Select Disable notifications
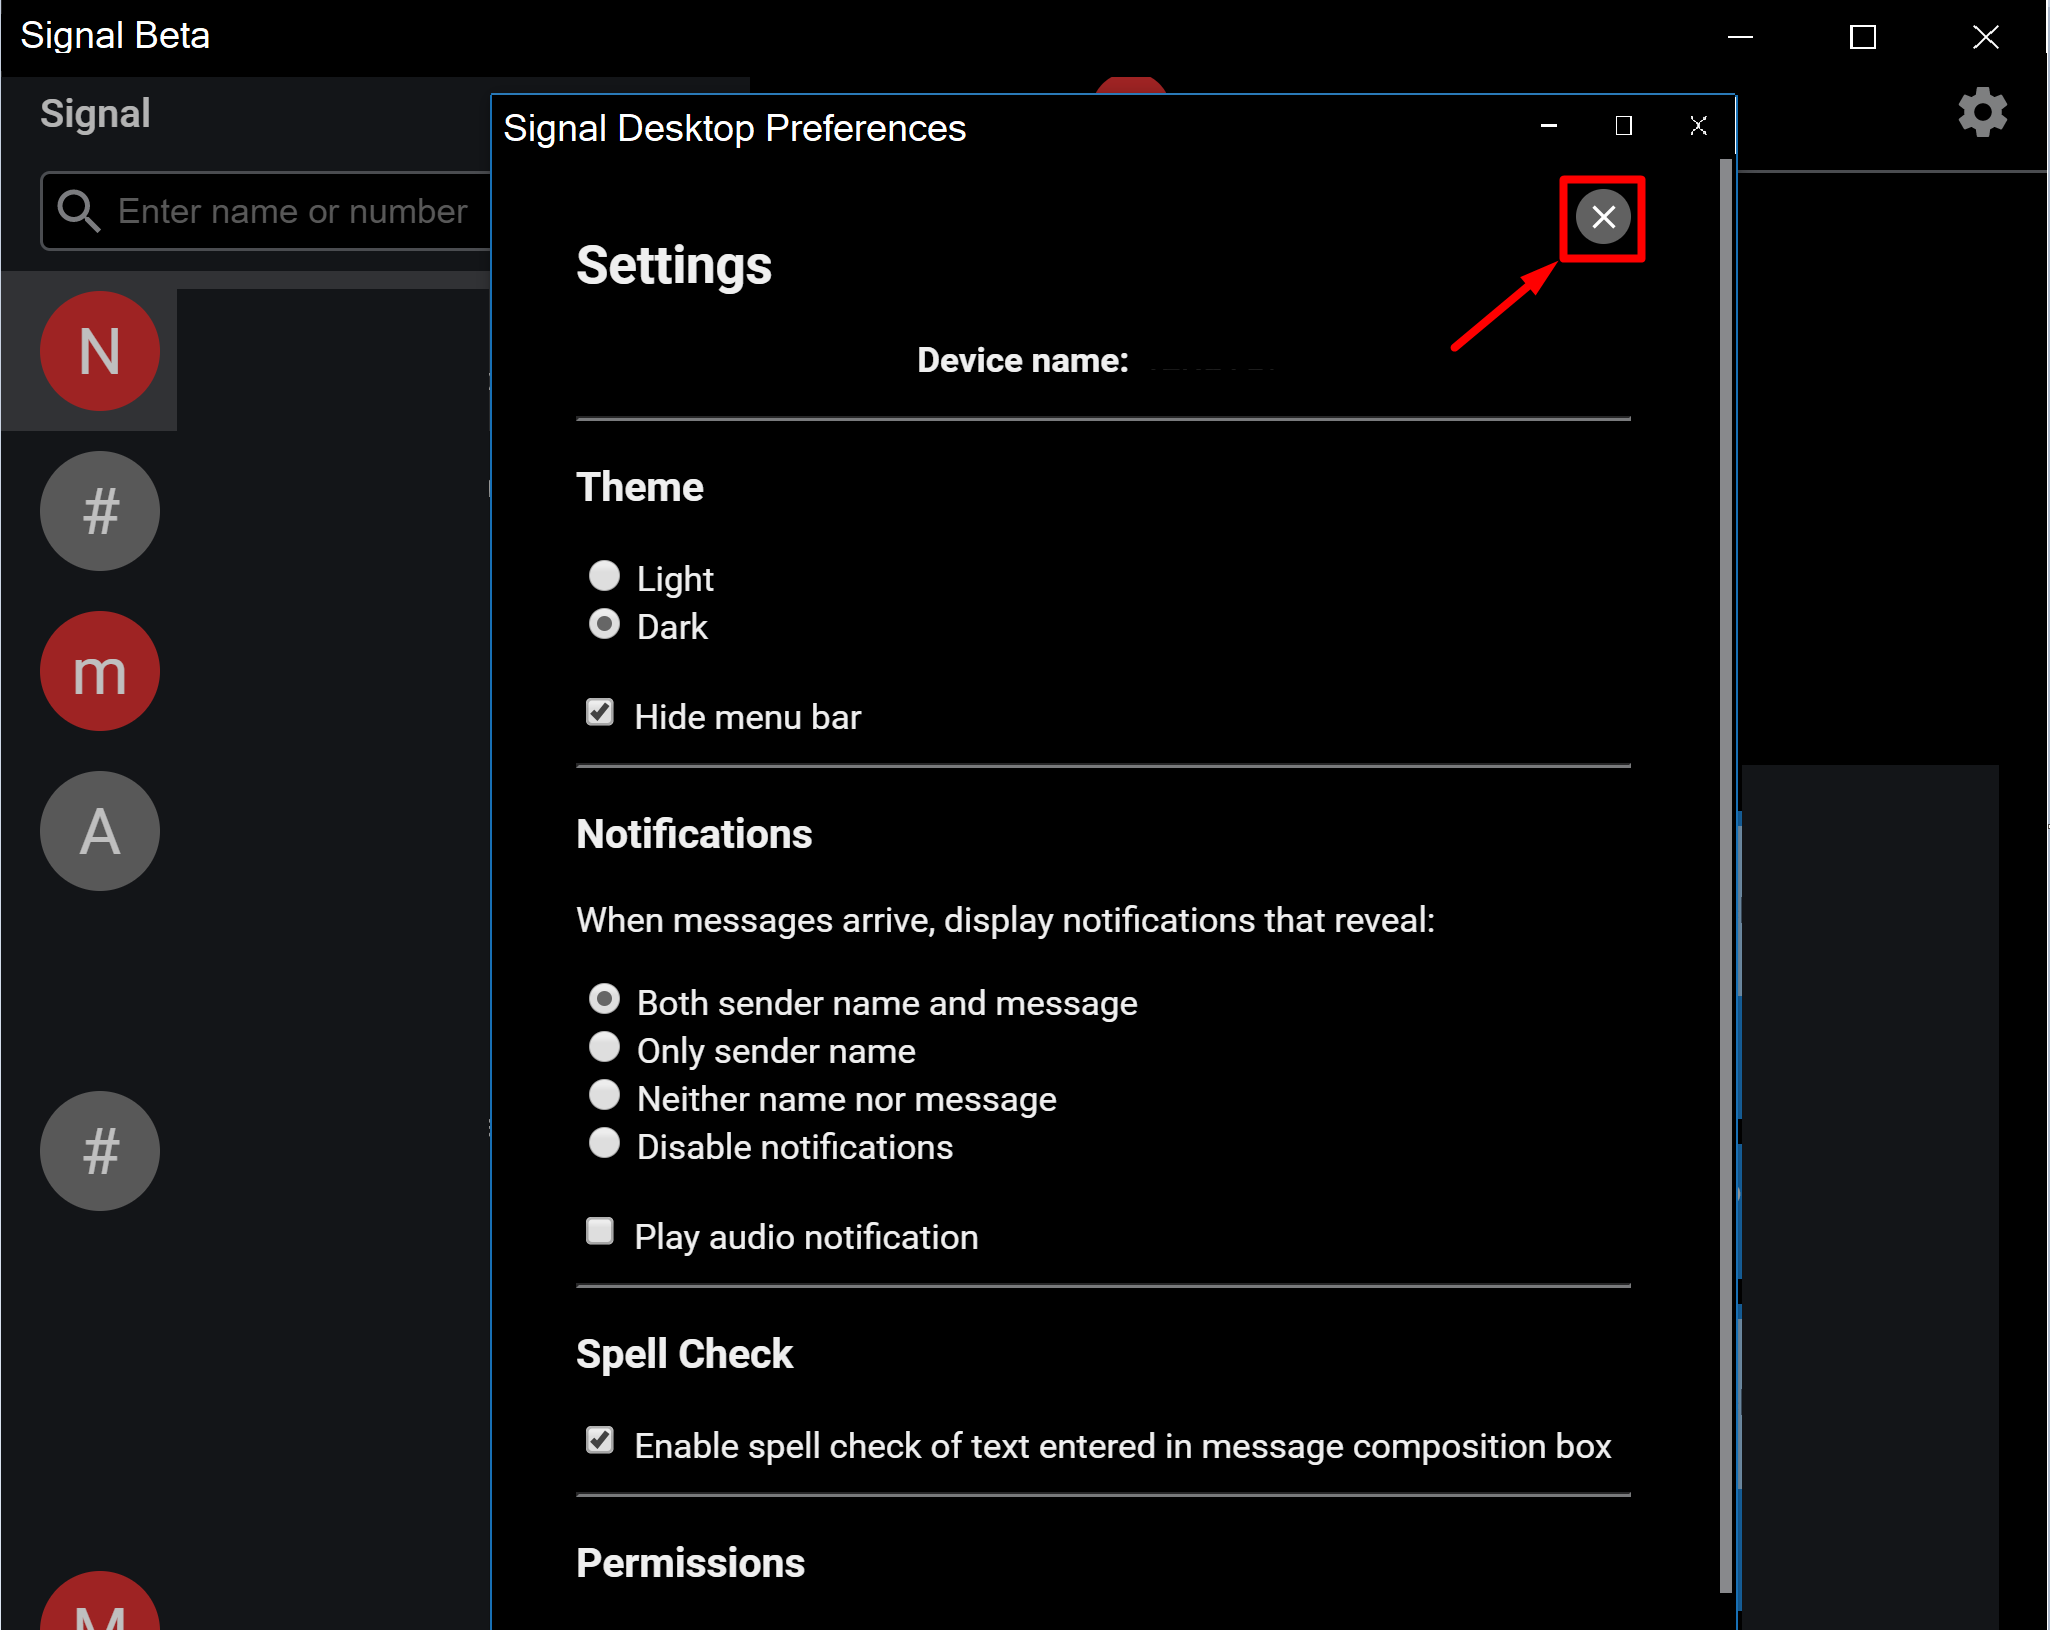The width and height of the screenshot is (2050, 1630). [605, 1142]
